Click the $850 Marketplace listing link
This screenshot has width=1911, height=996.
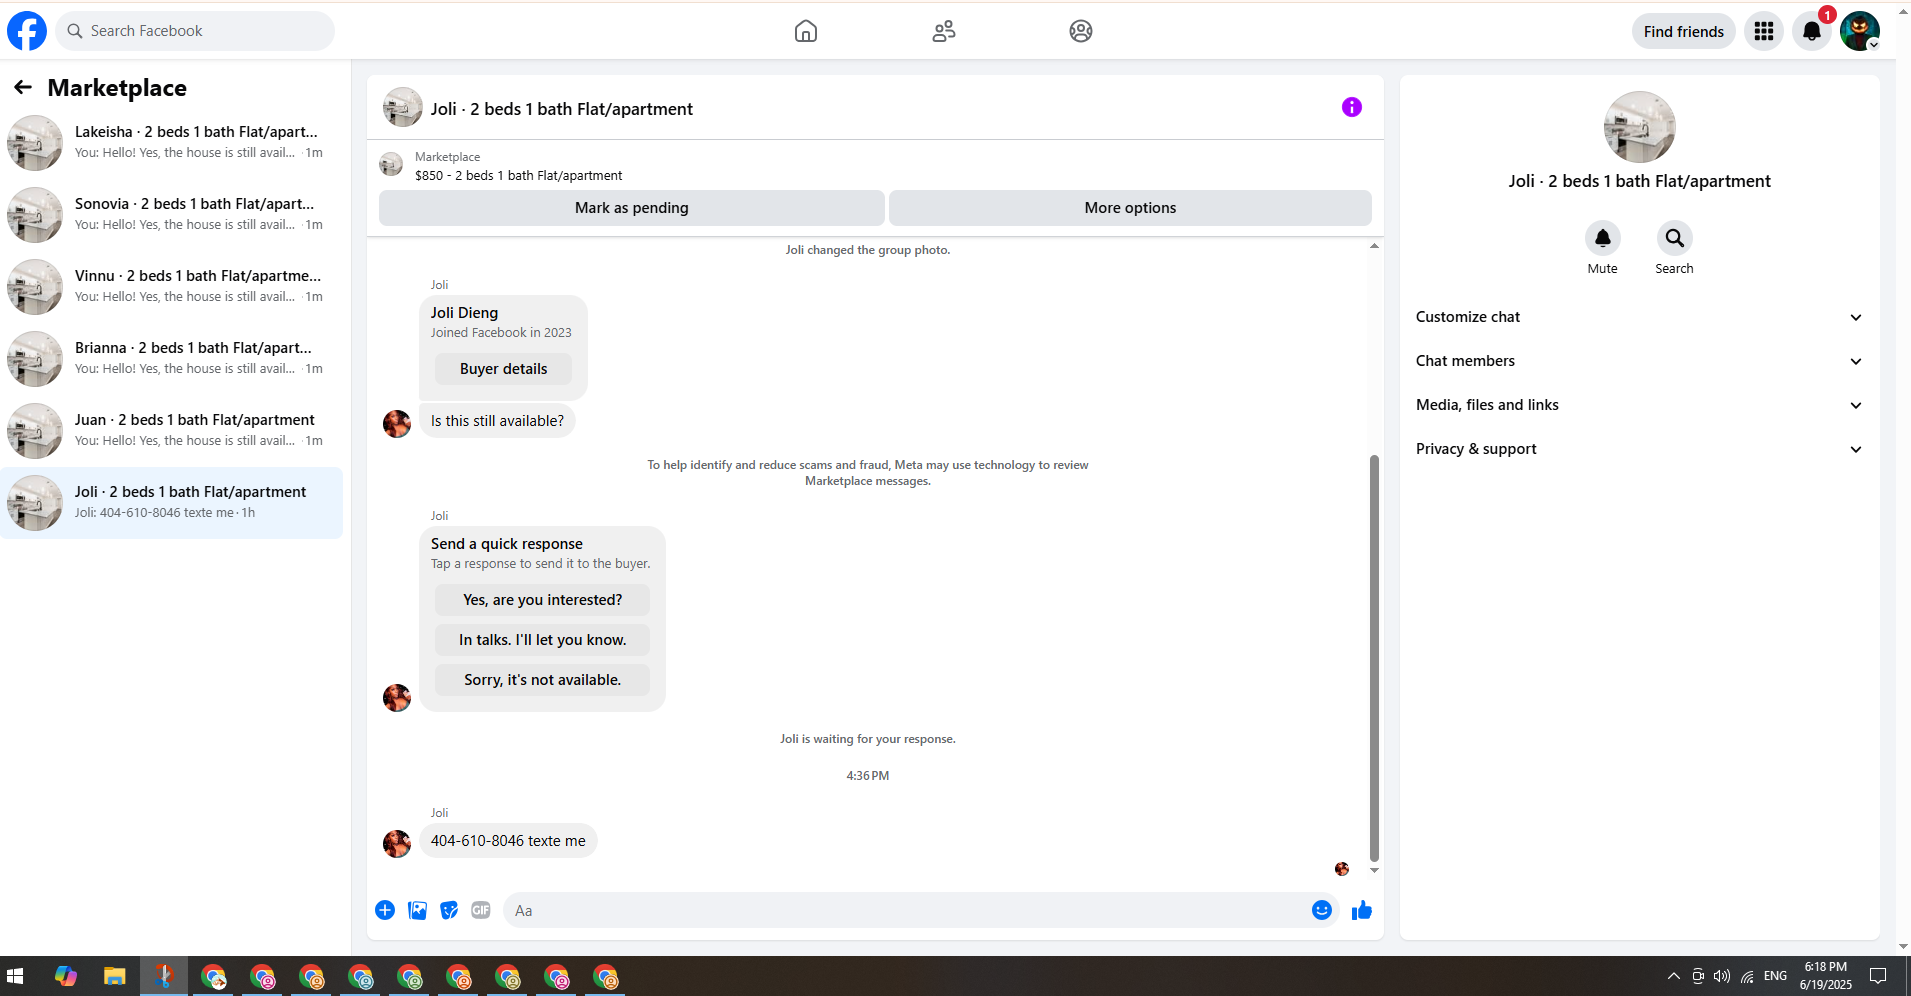[x=518, y=175]
